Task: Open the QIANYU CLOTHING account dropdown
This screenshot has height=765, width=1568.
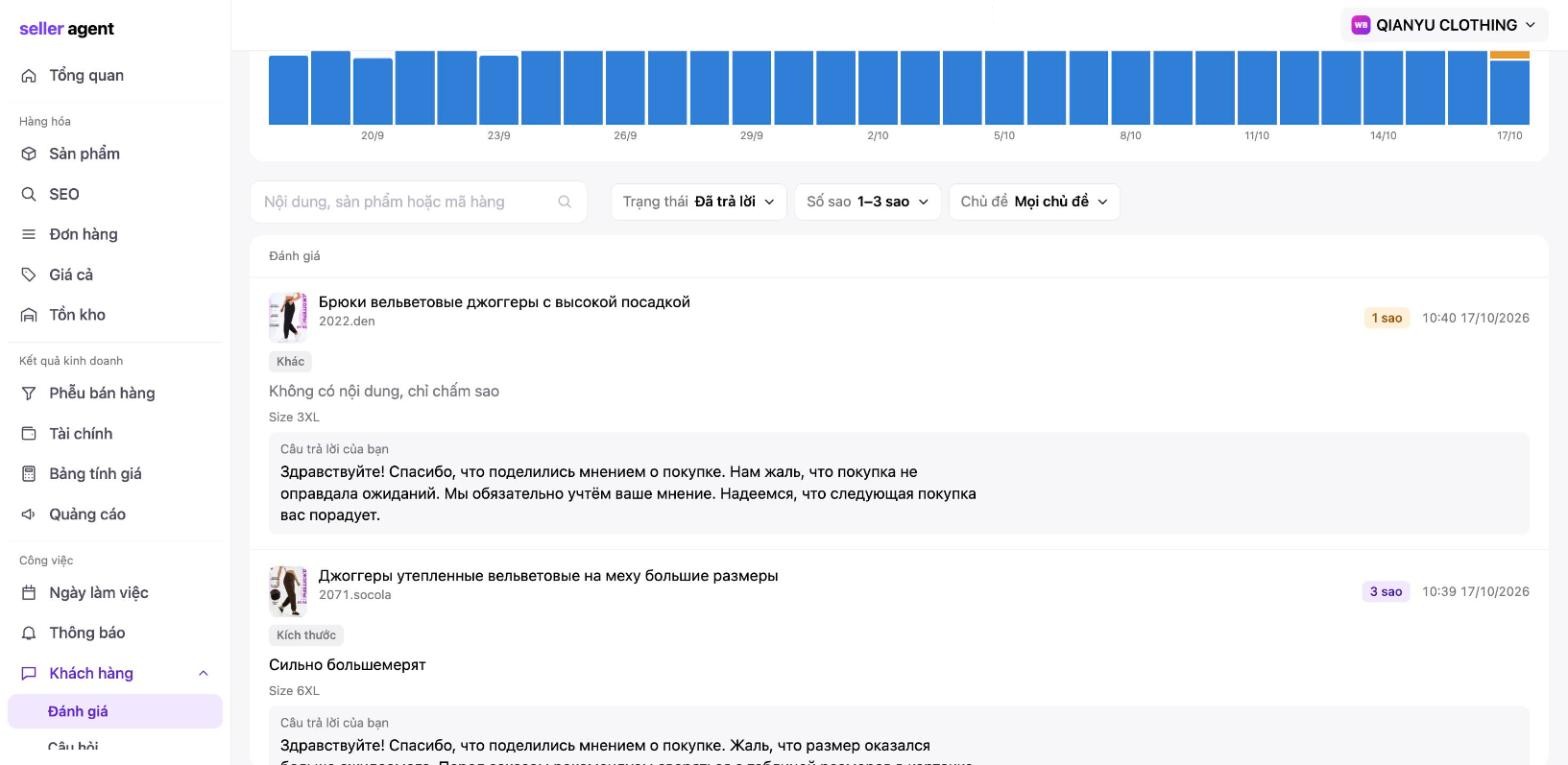Action: 1443,25
